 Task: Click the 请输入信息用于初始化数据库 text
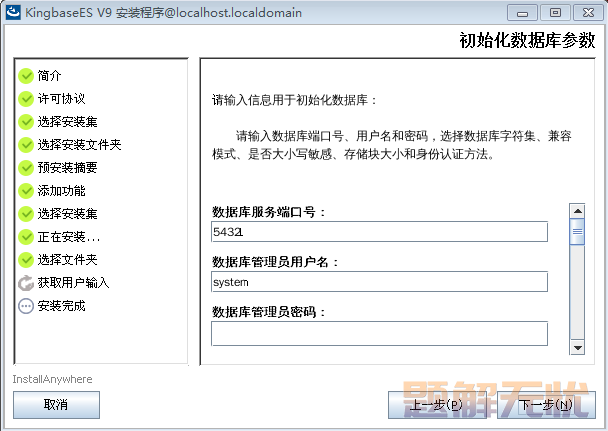tap(294, 100)
